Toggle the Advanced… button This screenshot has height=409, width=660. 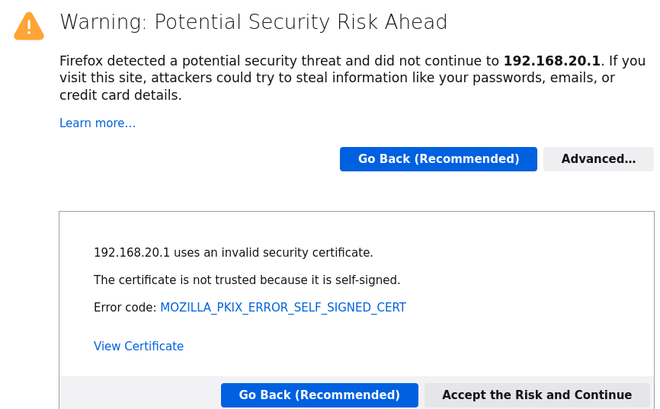(598, 159)
